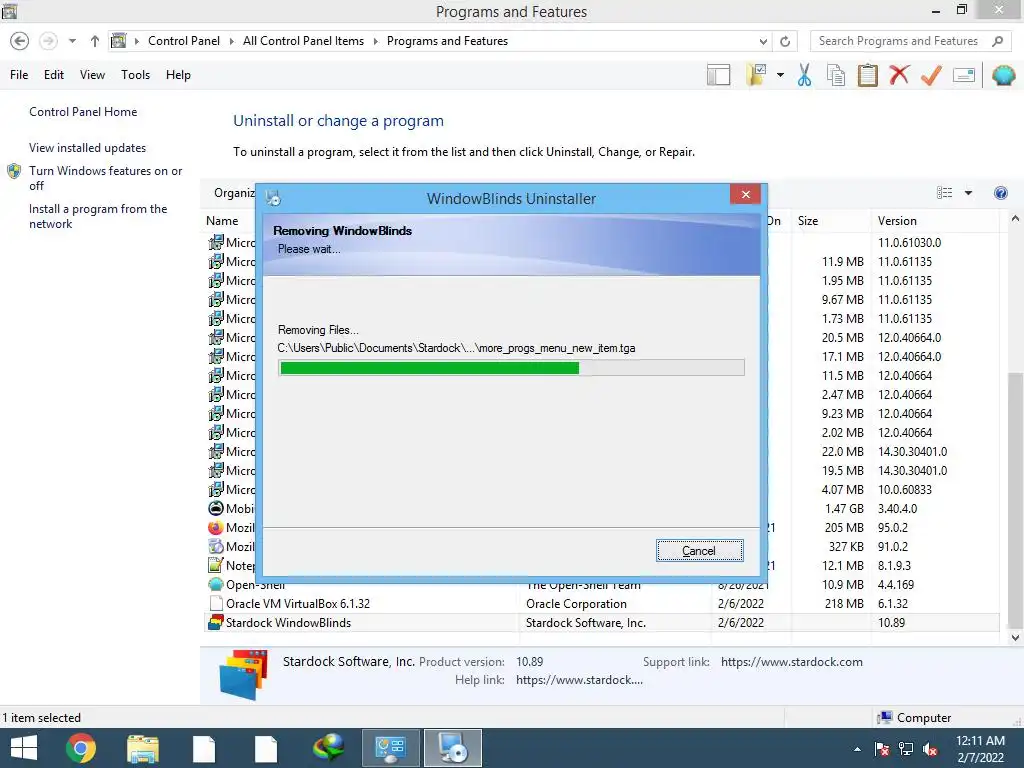Open the recent locations dropdown arrow

pyautogui.click(x=72, y=41)
